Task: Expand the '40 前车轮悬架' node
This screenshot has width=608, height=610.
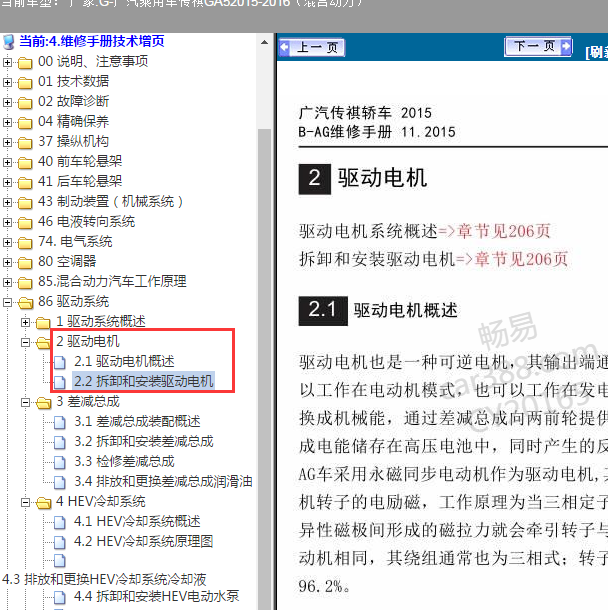Action: pos(7,162)
